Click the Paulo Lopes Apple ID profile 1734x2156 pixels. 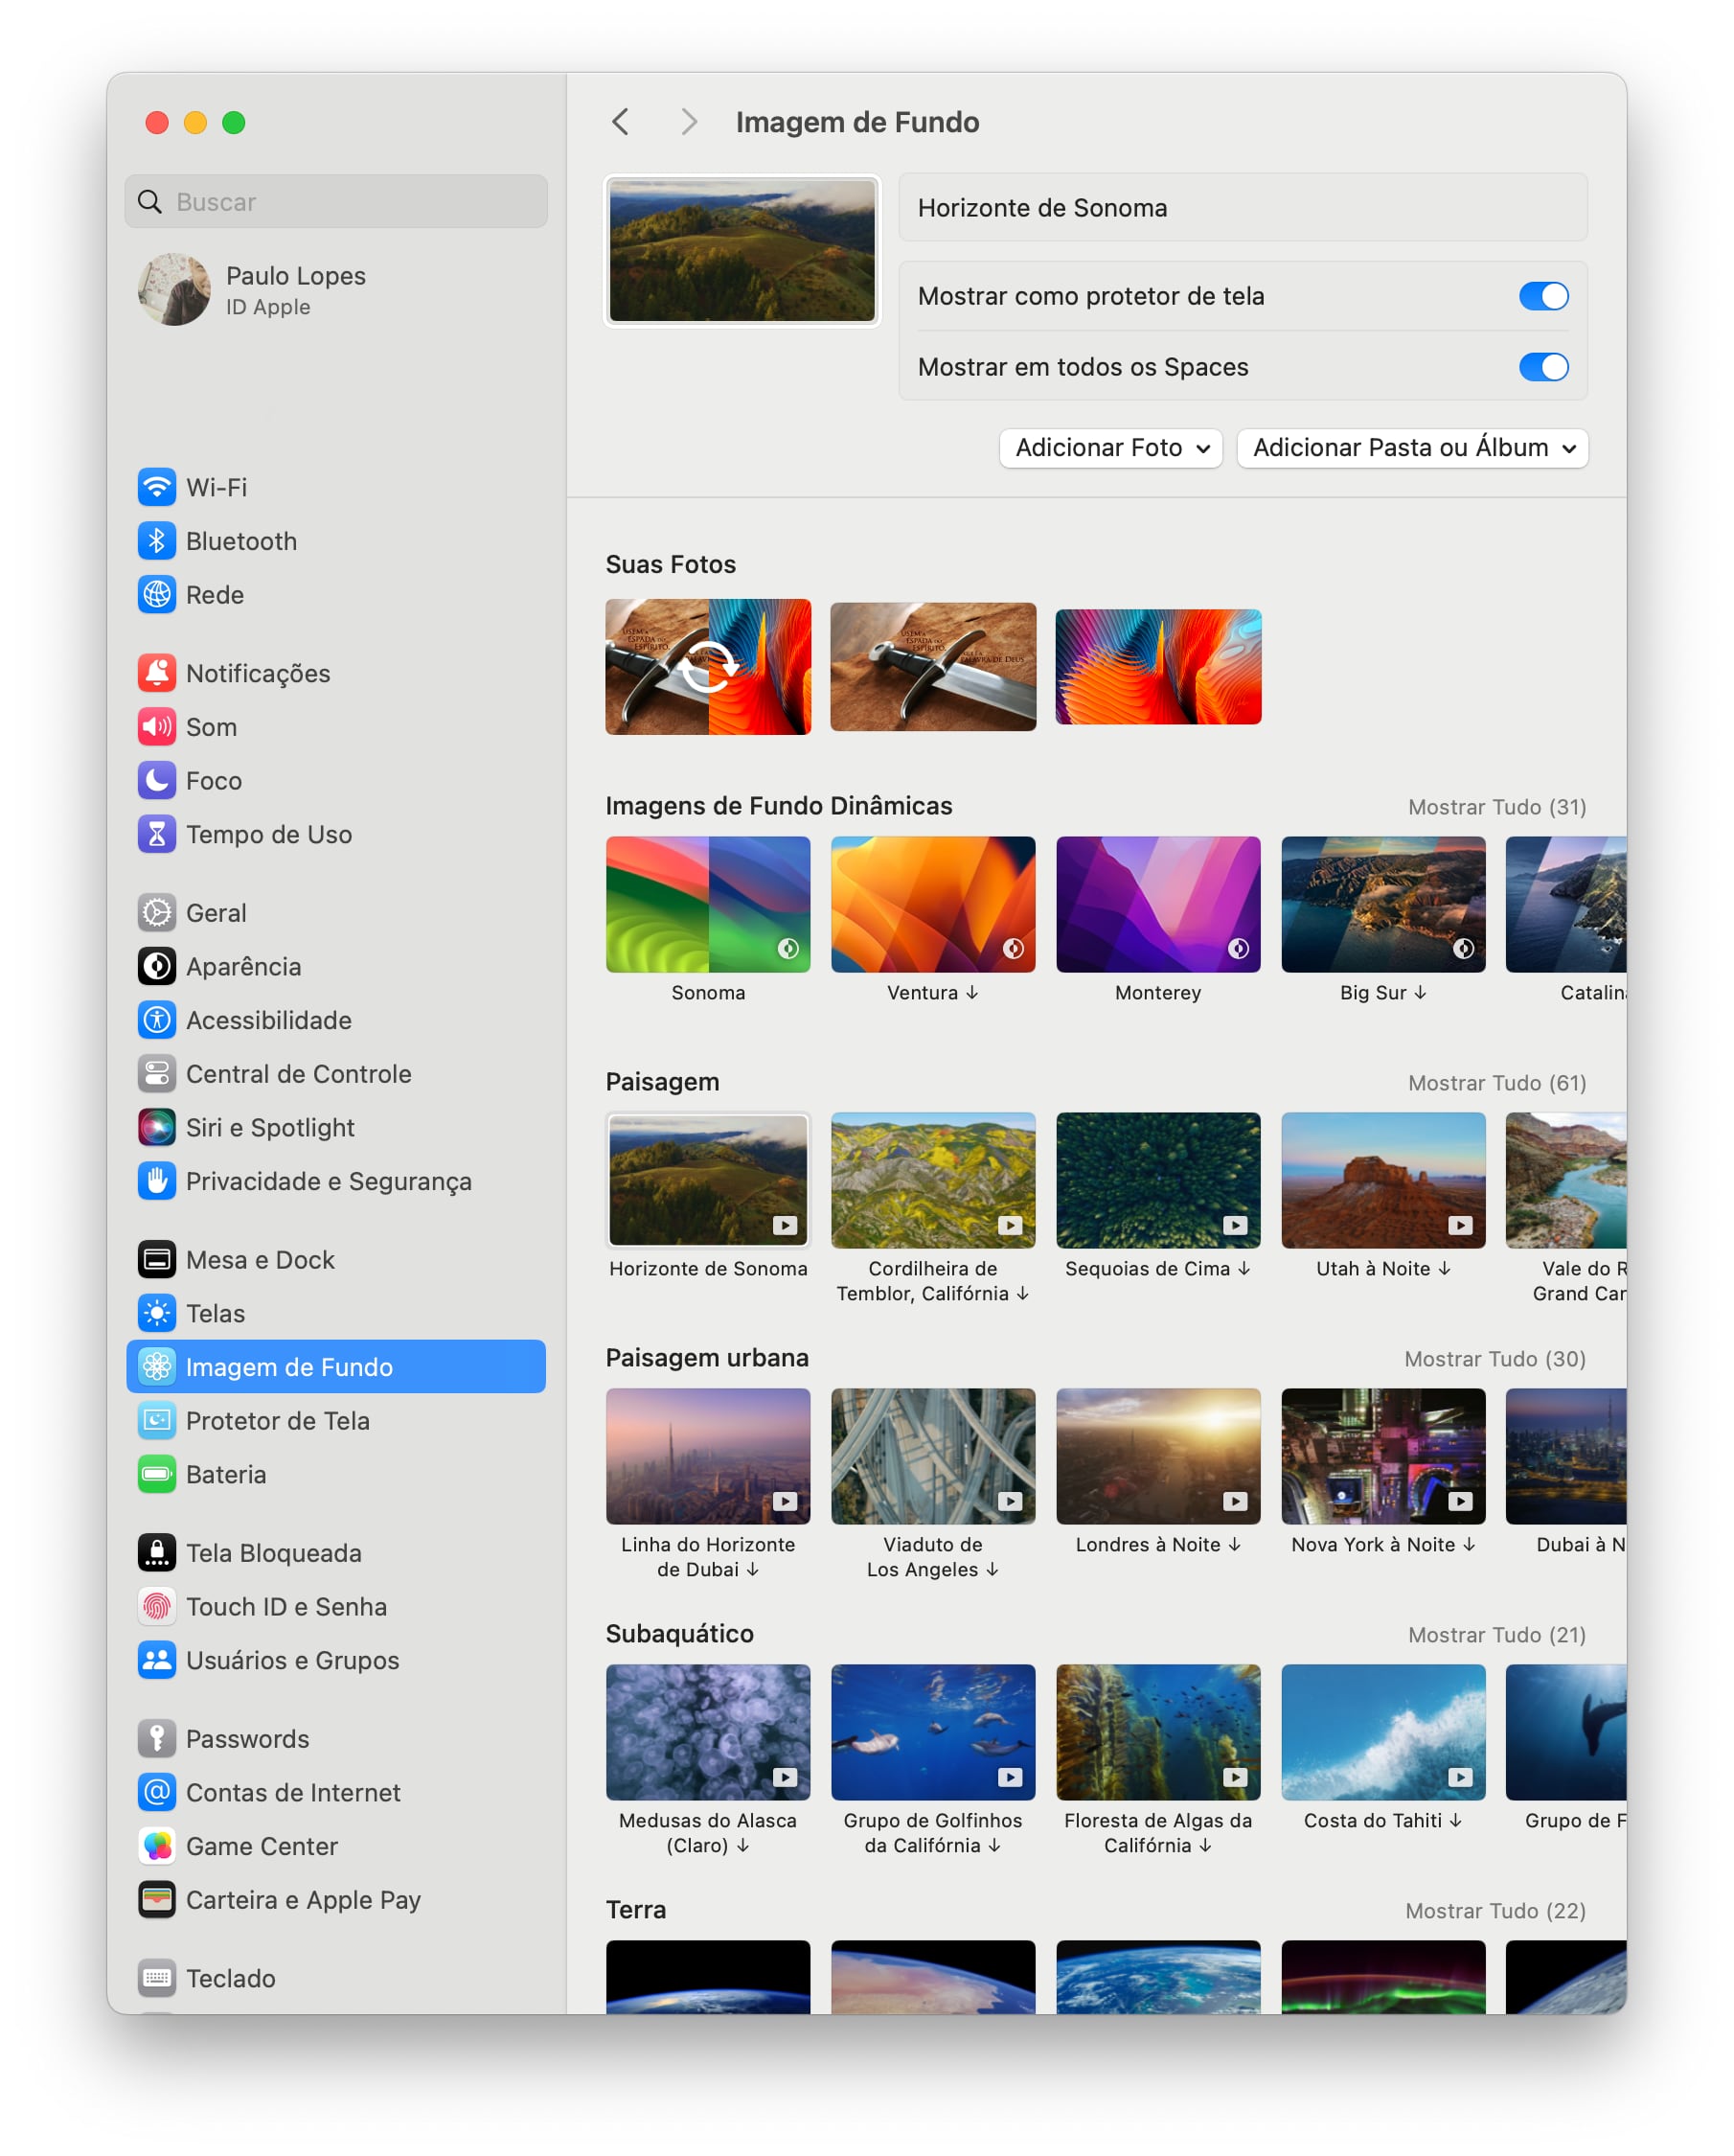coord(295,290)
